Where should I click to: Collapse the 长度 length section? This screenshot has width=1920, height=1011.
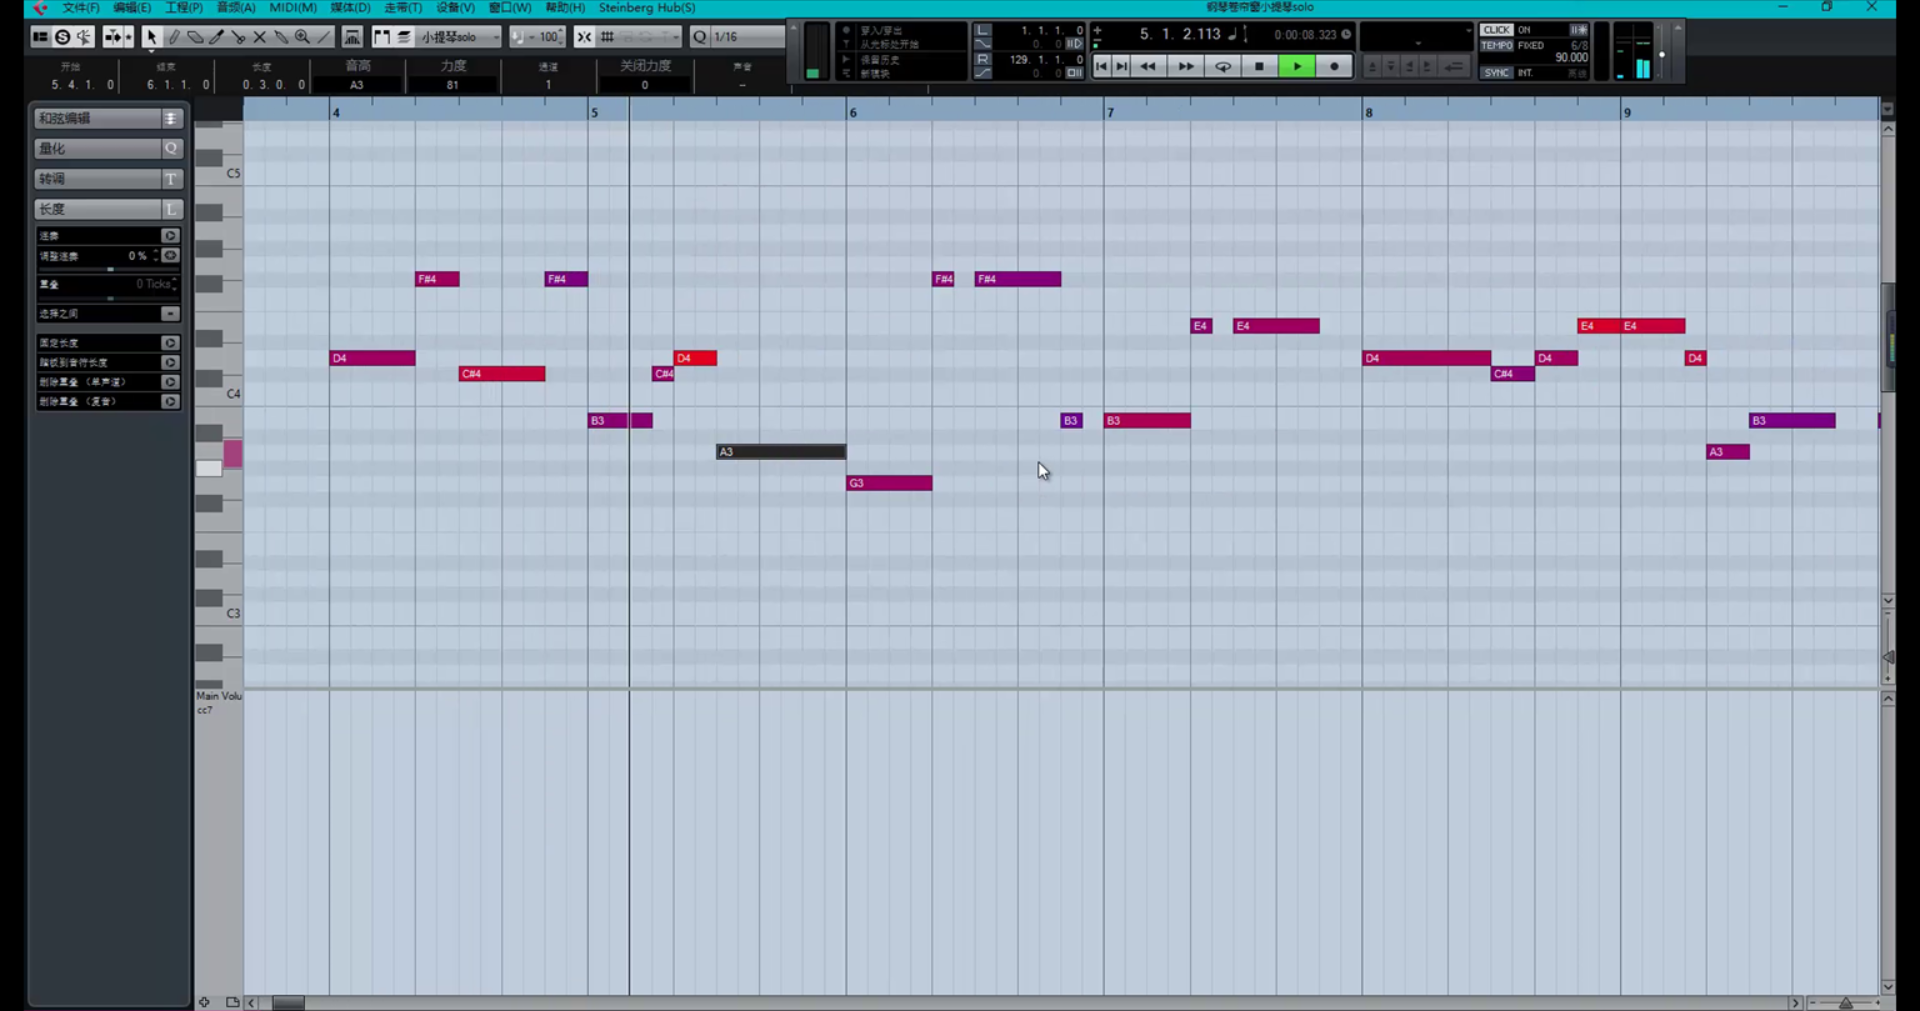click(107, 209)
